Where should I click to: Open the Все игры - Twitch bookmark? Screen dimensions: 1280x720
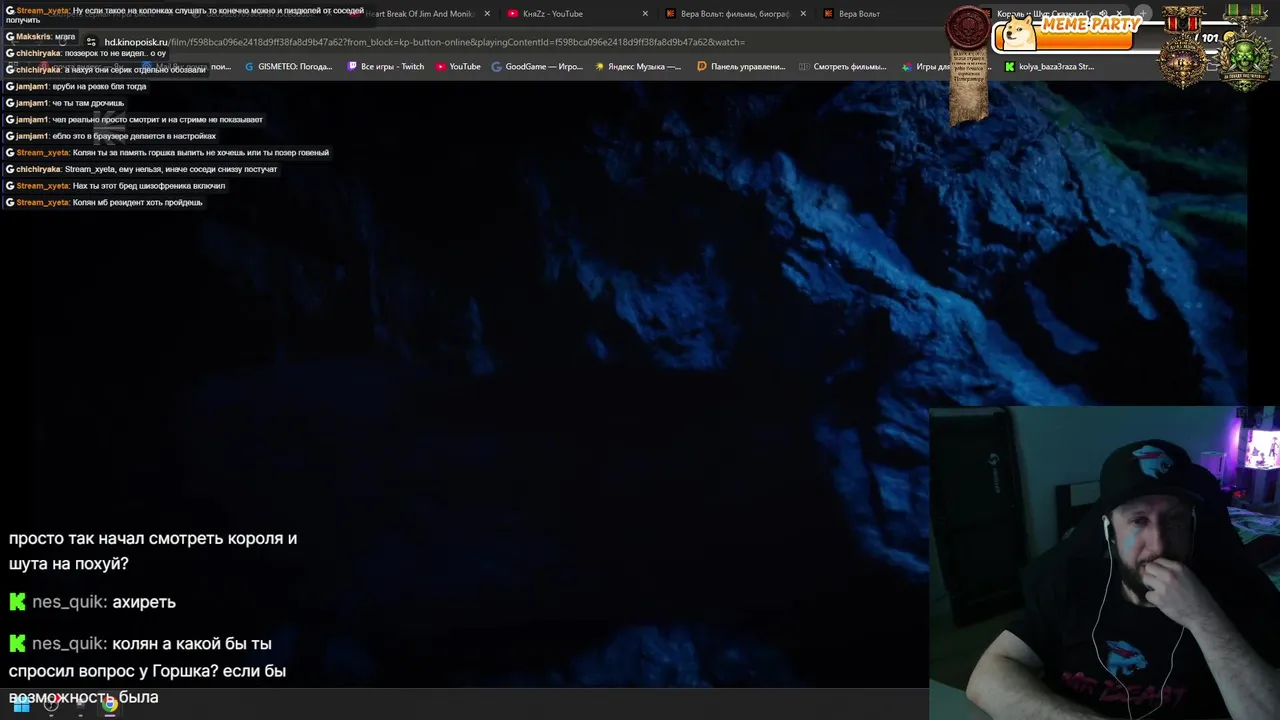(x=386, y=67)
